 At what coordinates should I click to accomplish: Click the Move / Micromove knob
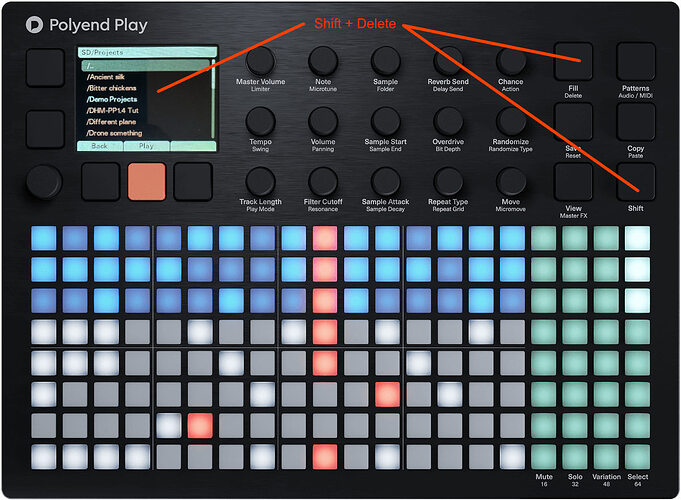511,182
